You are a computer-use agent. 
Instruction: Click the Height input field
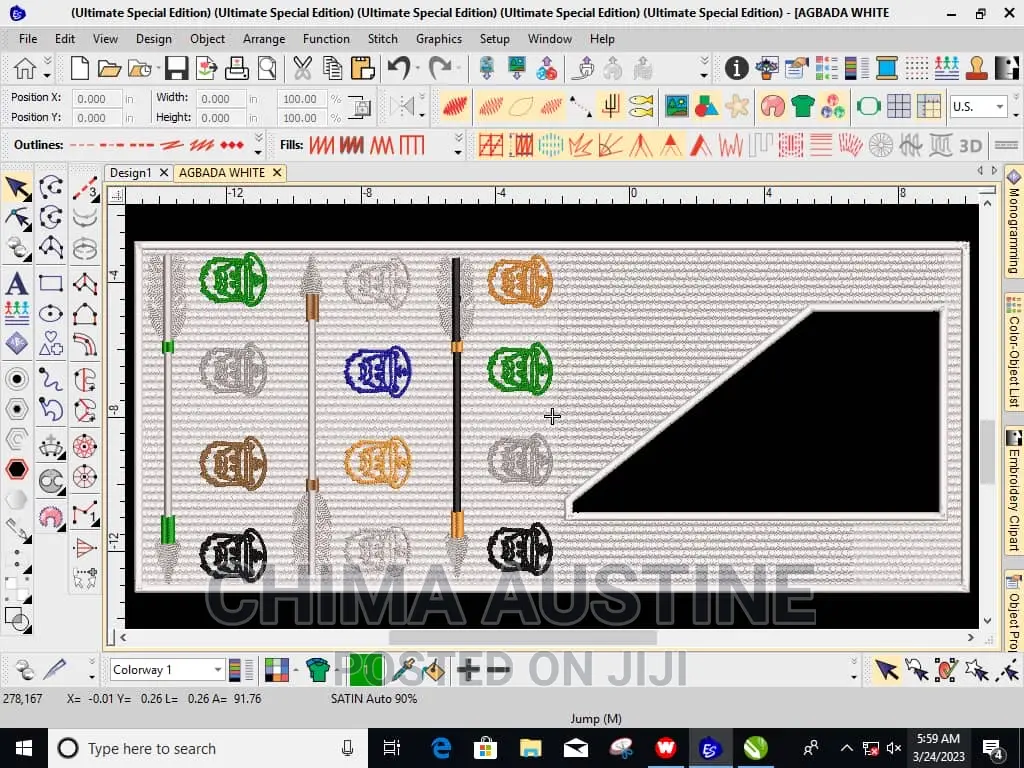point(221,118)
